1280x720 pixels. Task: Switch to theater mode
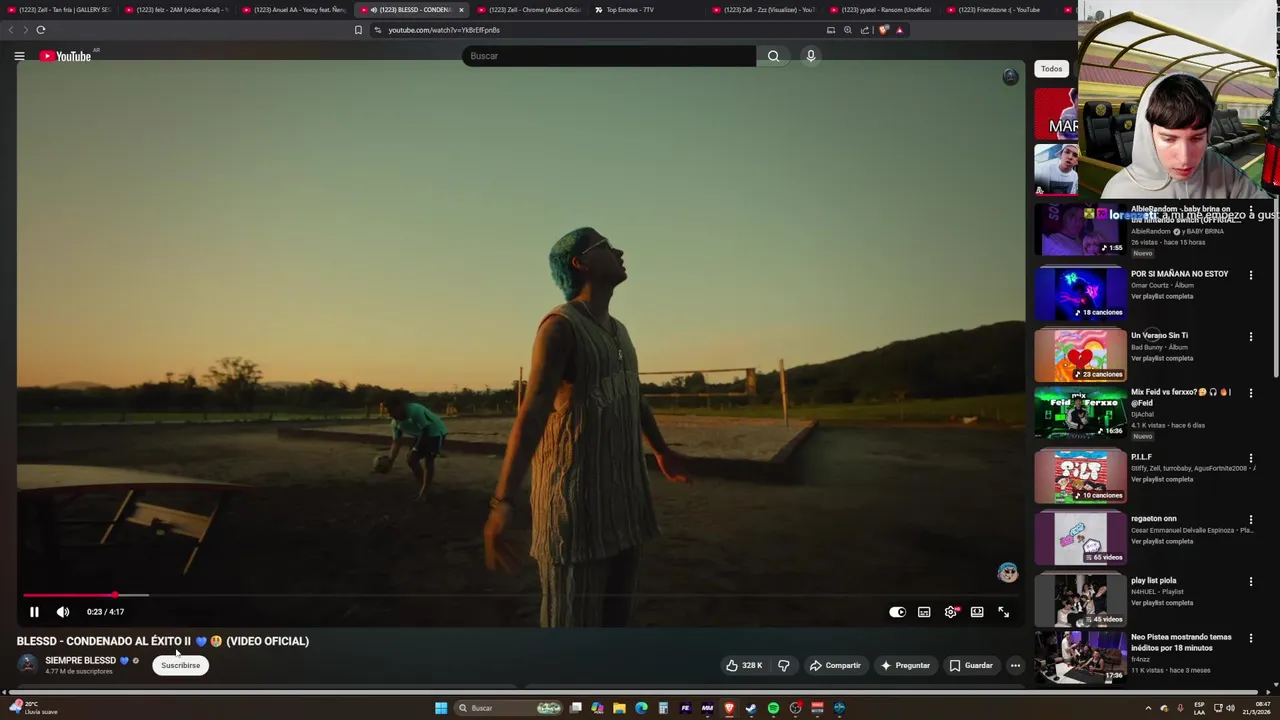977,612
